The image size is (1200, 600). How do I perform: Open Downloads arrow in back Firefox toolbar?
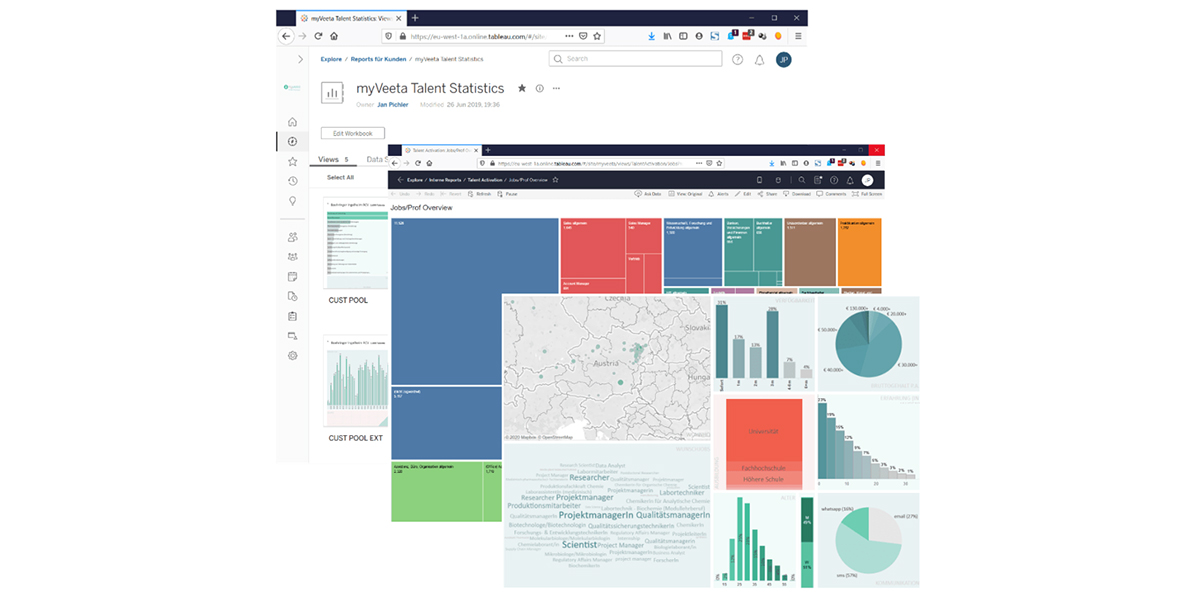(652, 36)
